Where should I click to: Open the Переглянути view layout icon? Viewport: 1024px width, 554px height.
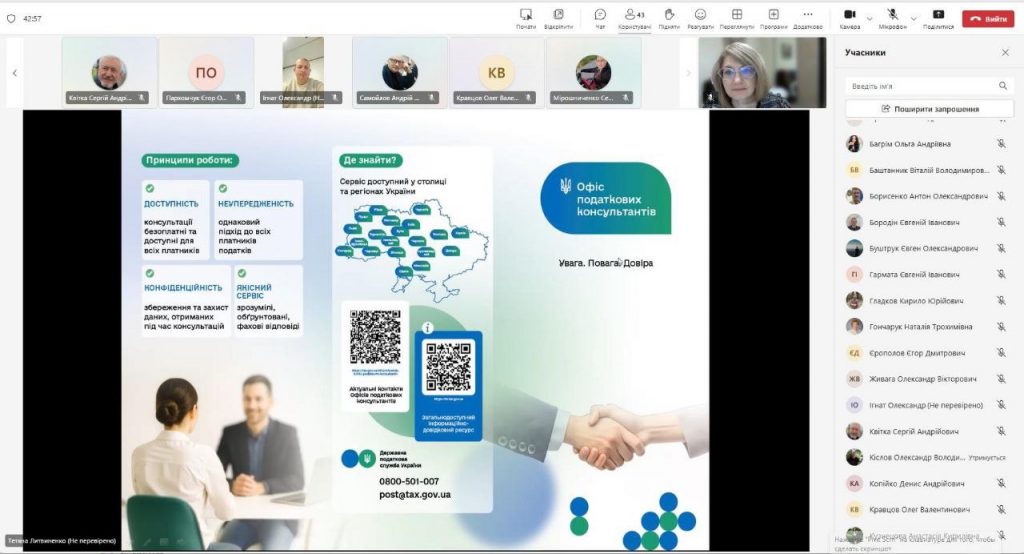click(737, 15)
